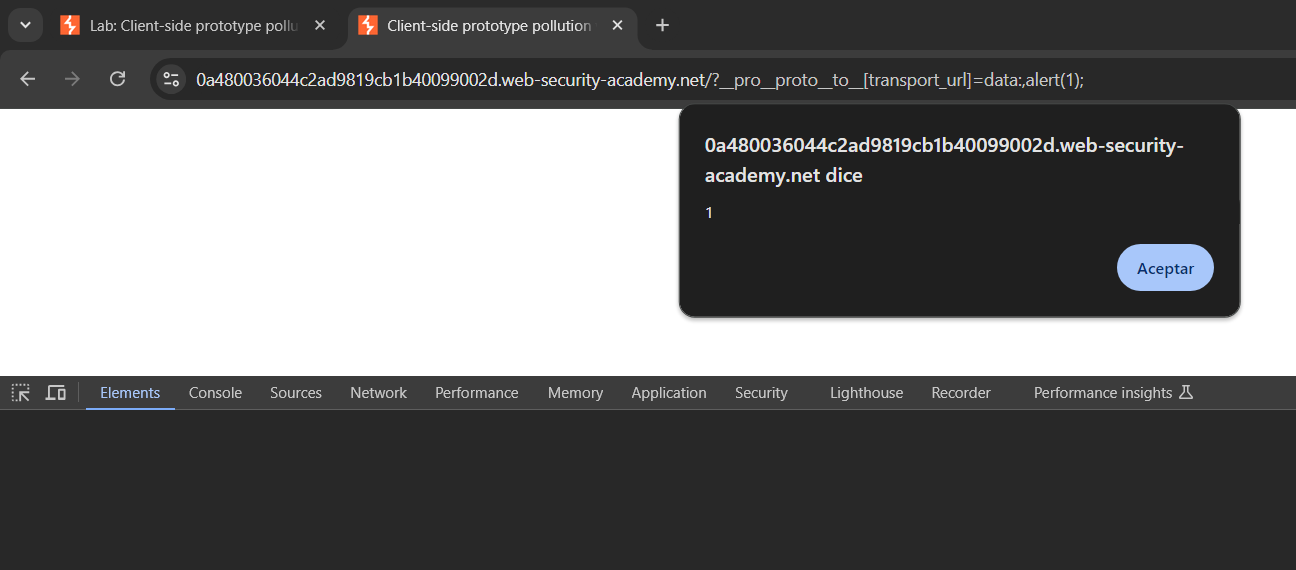Reload the page with the refresh icon
1296x570 pixels.
[x=117, y=79]
